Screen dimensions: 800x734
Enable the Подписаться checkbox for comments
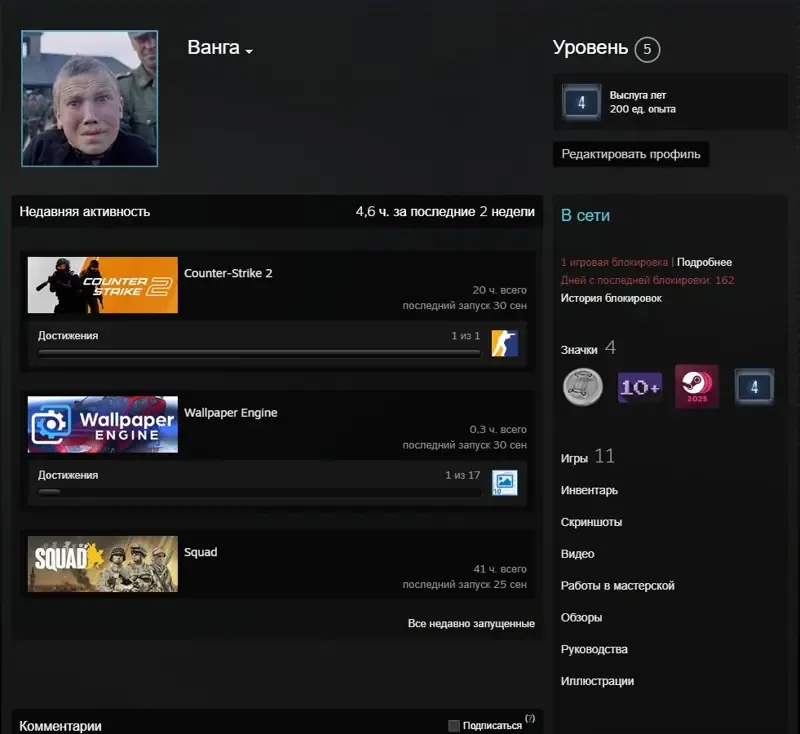[x=454, y=725]
